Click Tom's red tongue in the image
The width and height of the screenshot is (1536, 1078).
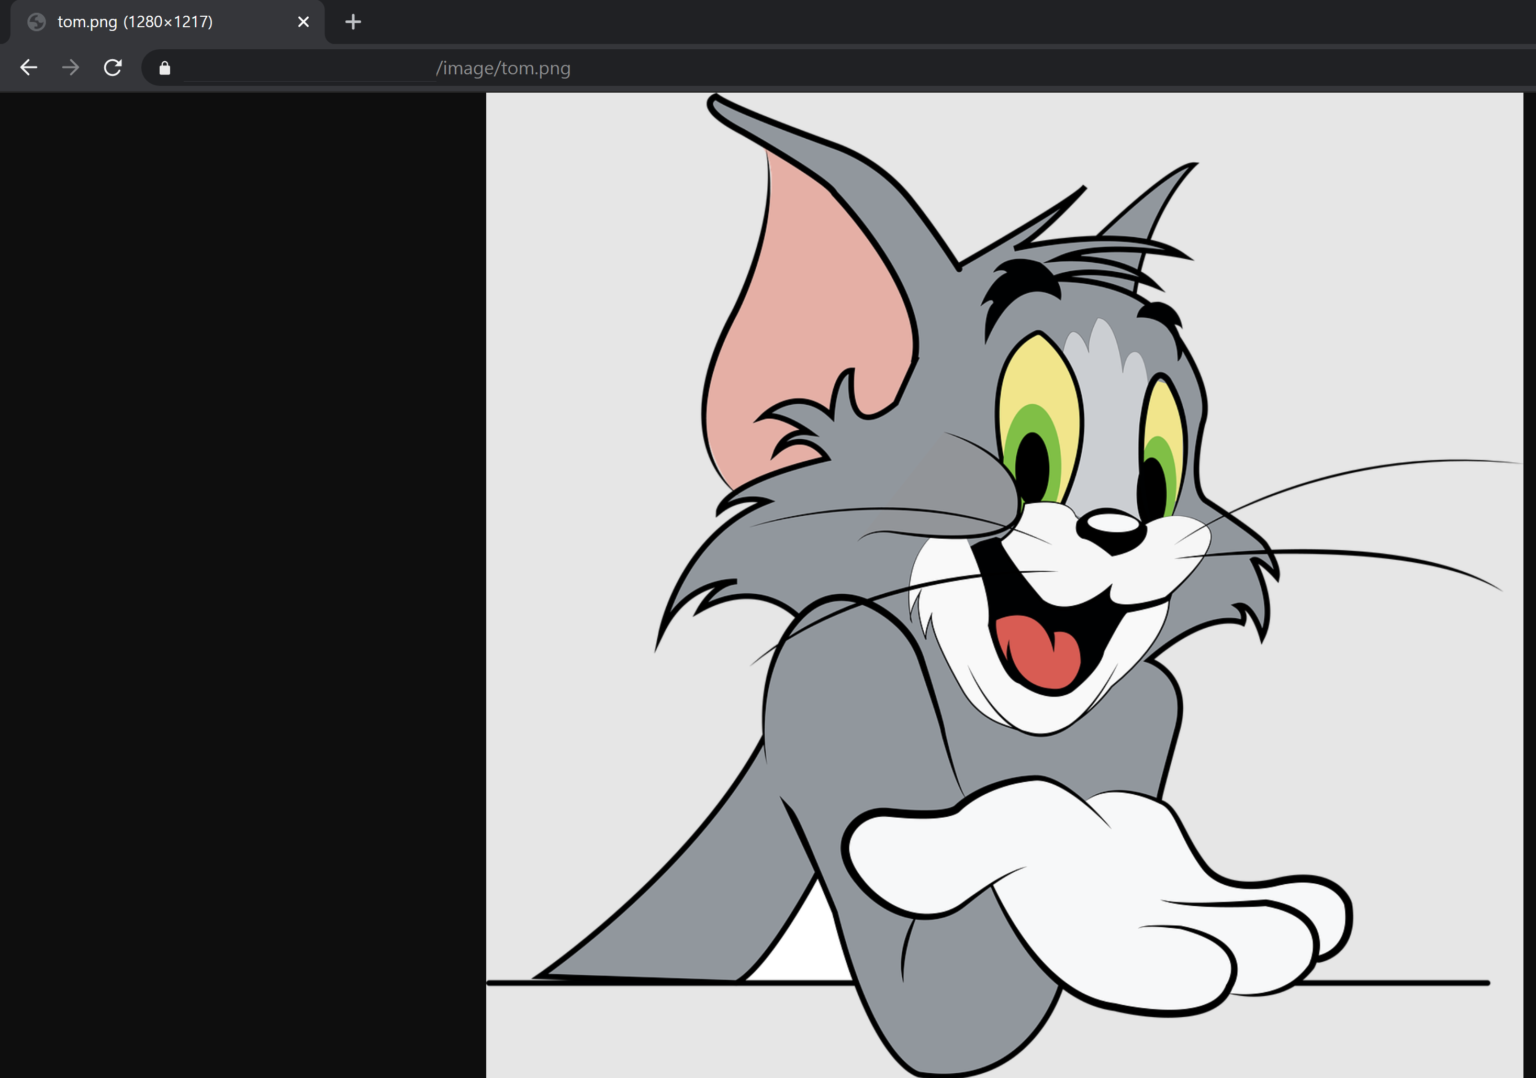click(1040, 650)
